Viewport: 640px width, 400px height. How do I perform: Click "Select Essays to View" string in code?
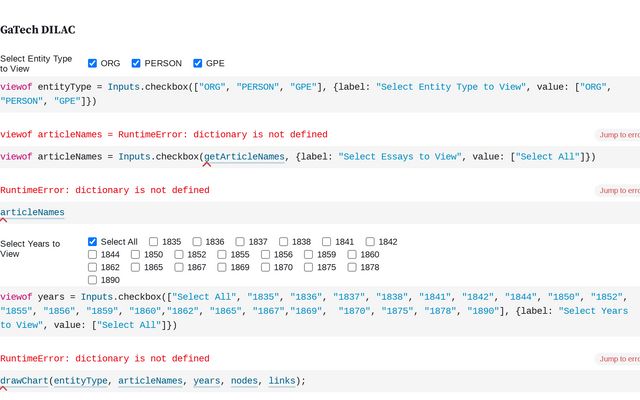click(x=400, y=157)
